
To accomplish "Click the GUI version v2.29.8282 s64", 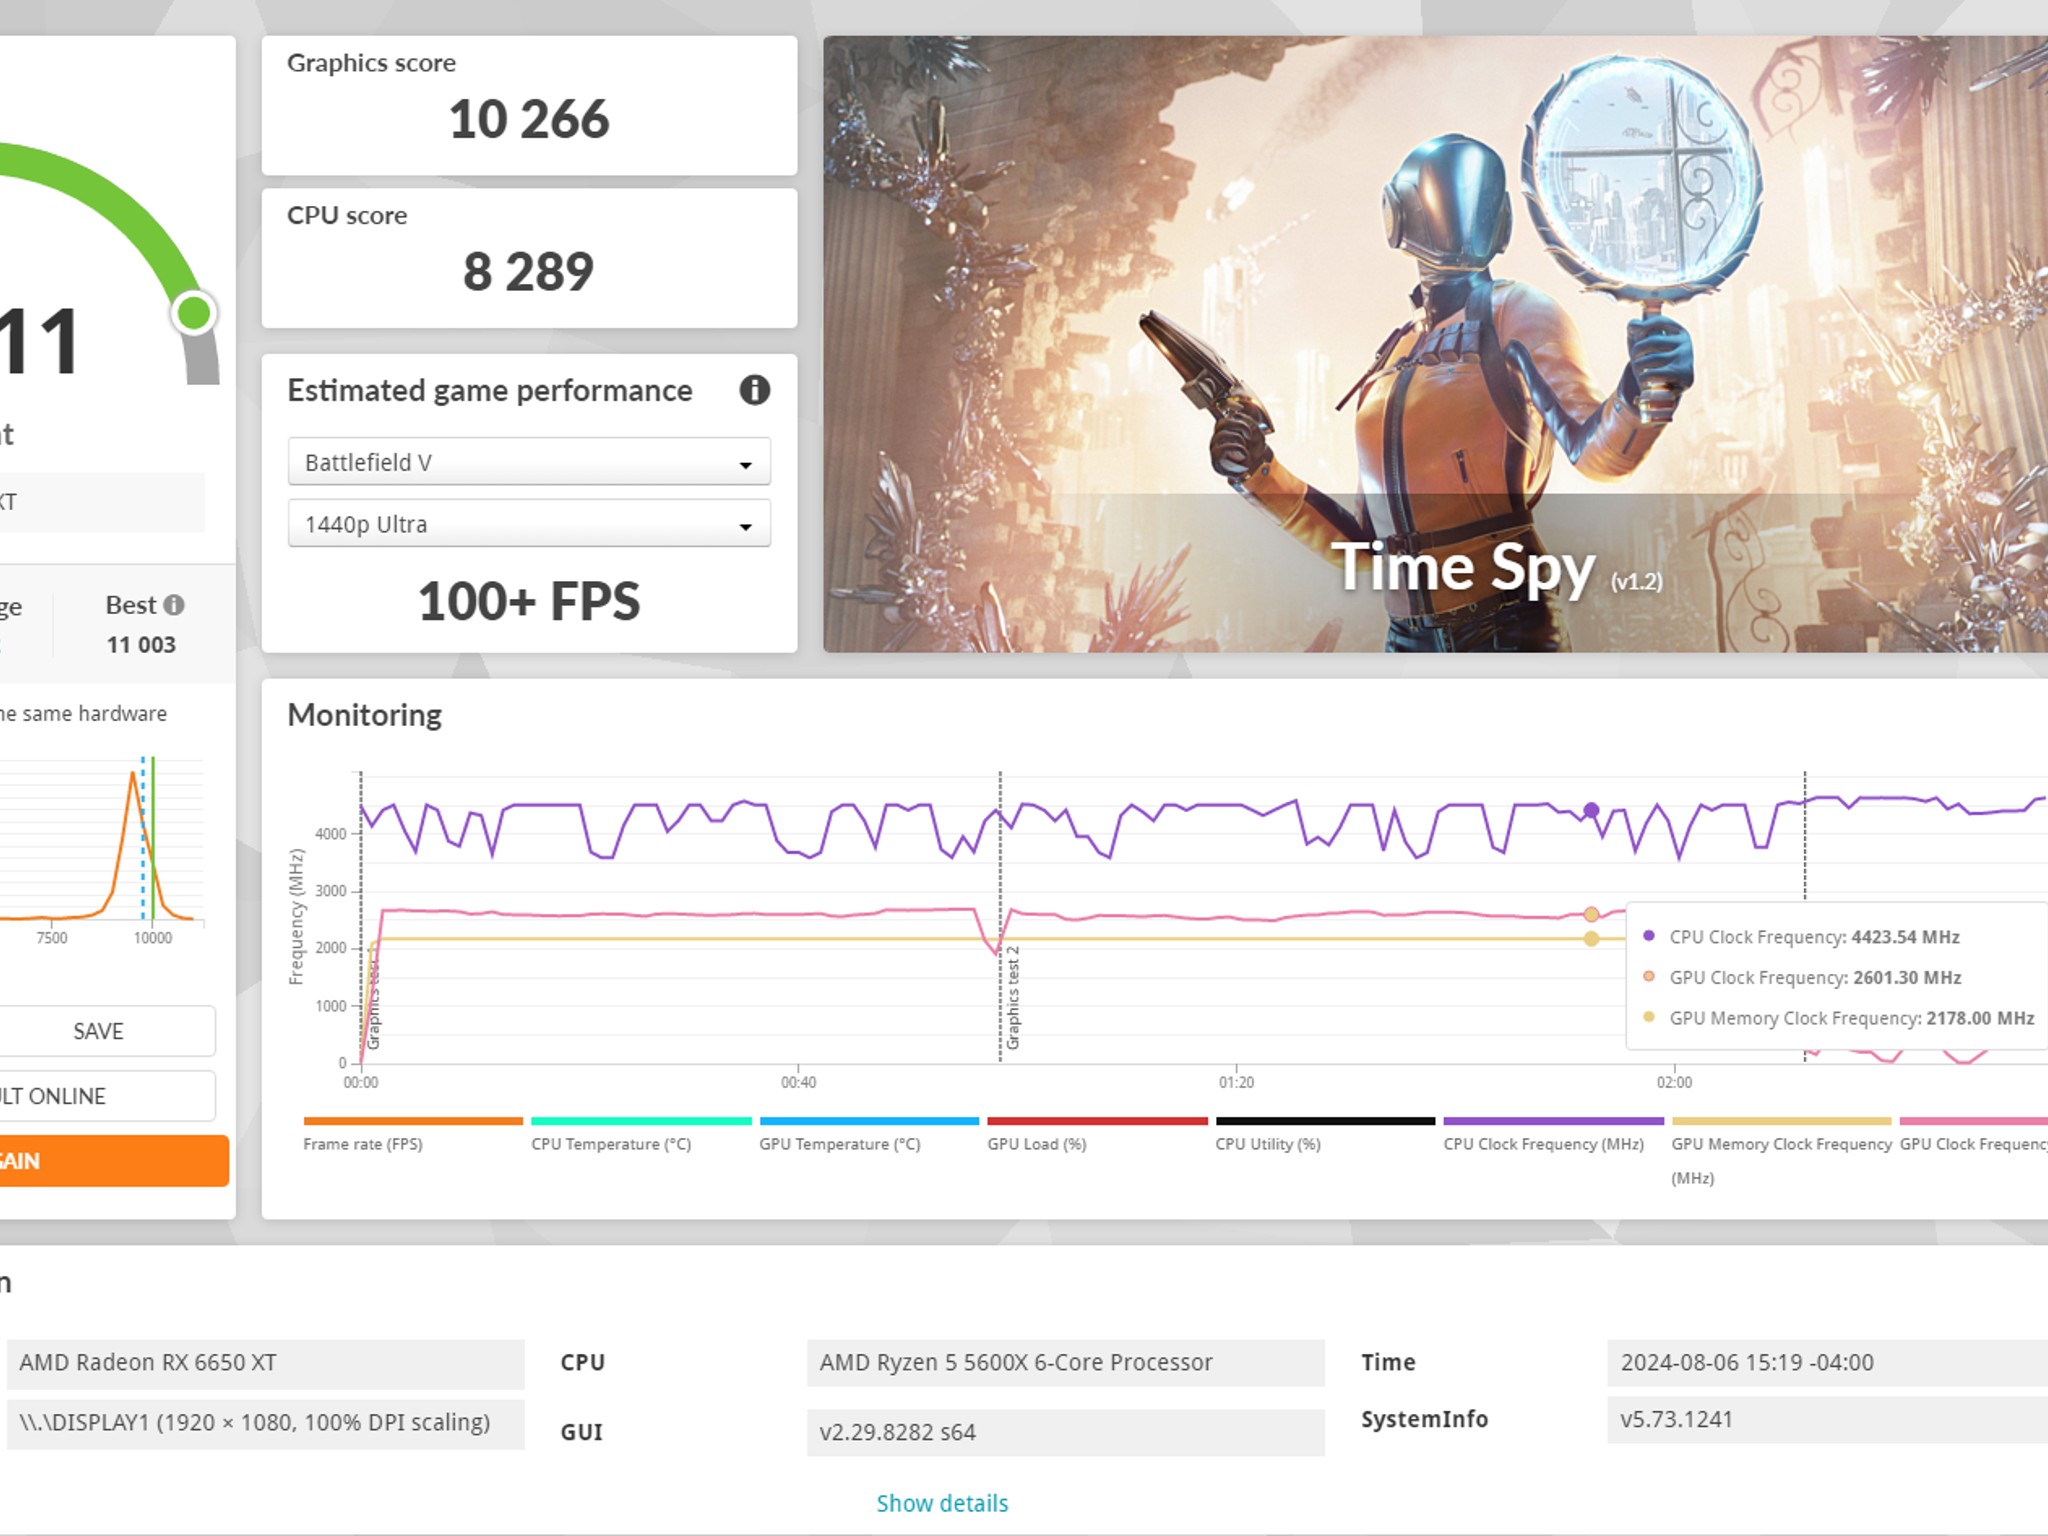I will click(1065, 1432).
